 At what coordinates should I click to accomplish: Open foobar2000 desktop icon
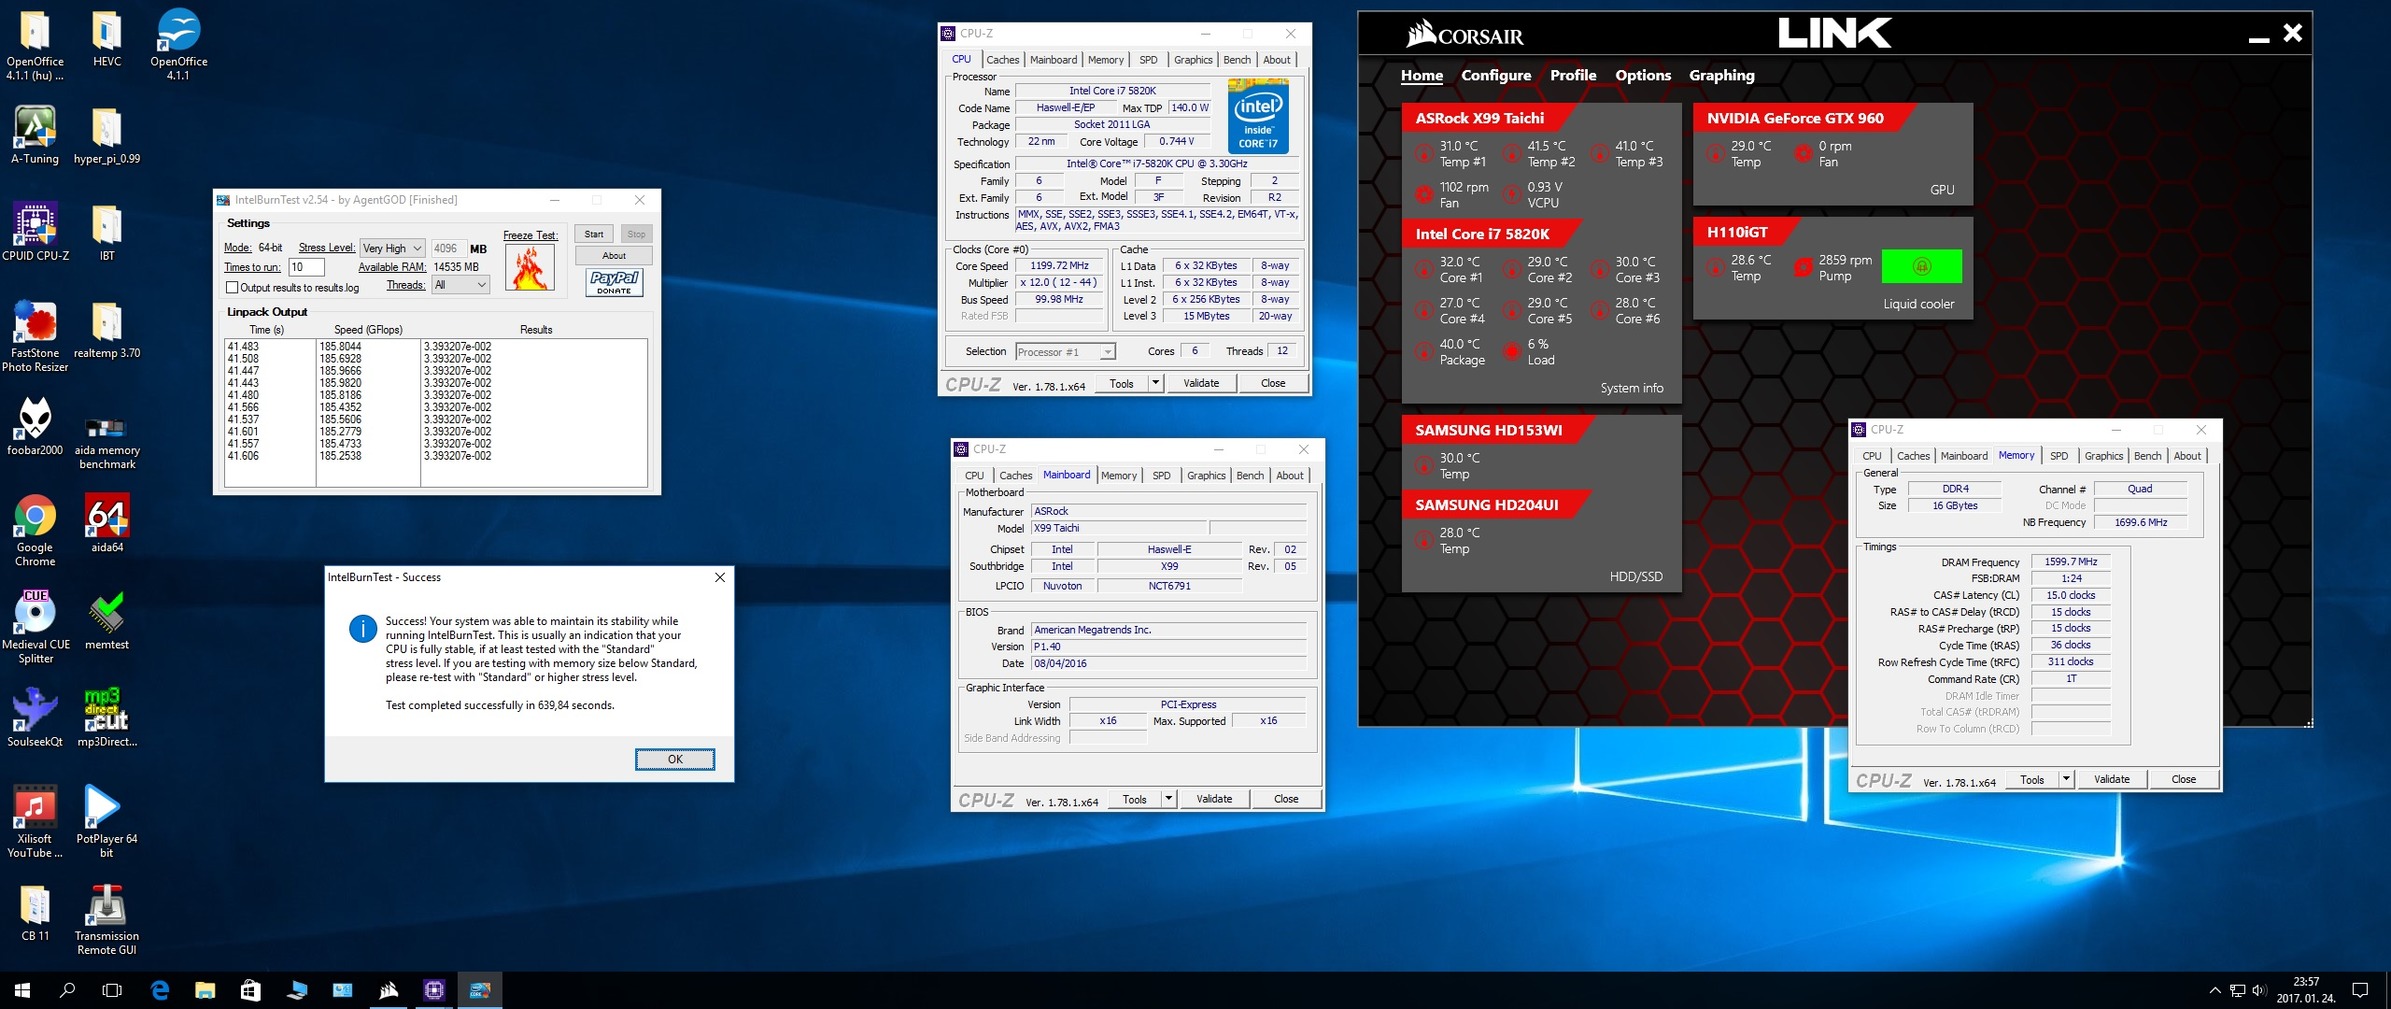coord(35,428)
